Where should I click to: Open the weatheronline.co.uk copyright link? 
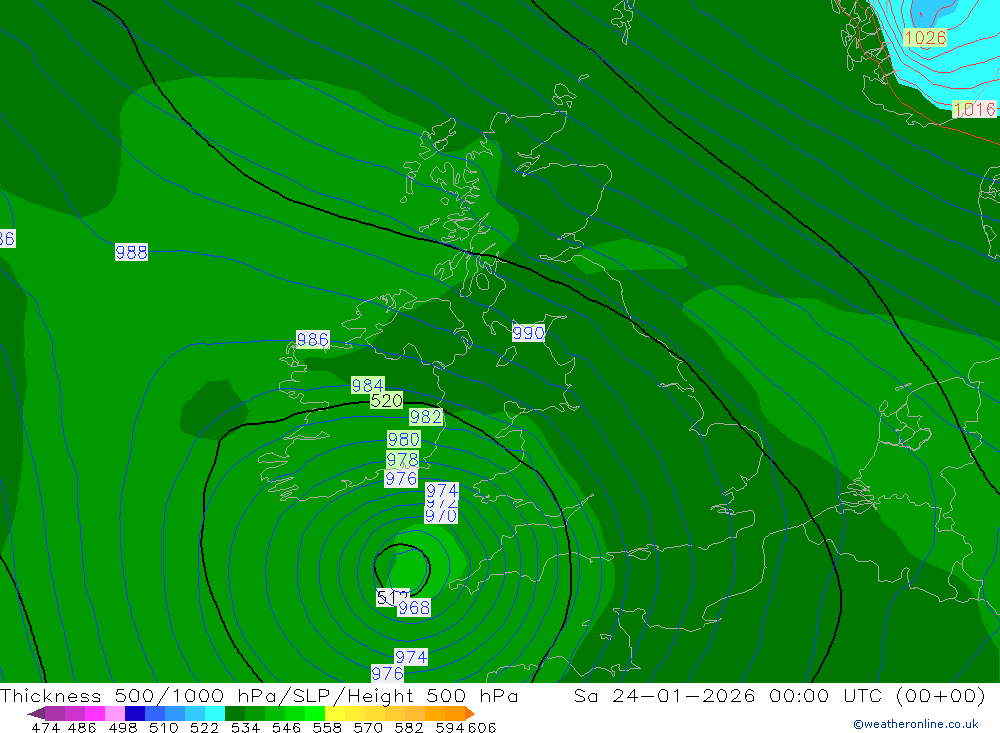tap(916, 724)
